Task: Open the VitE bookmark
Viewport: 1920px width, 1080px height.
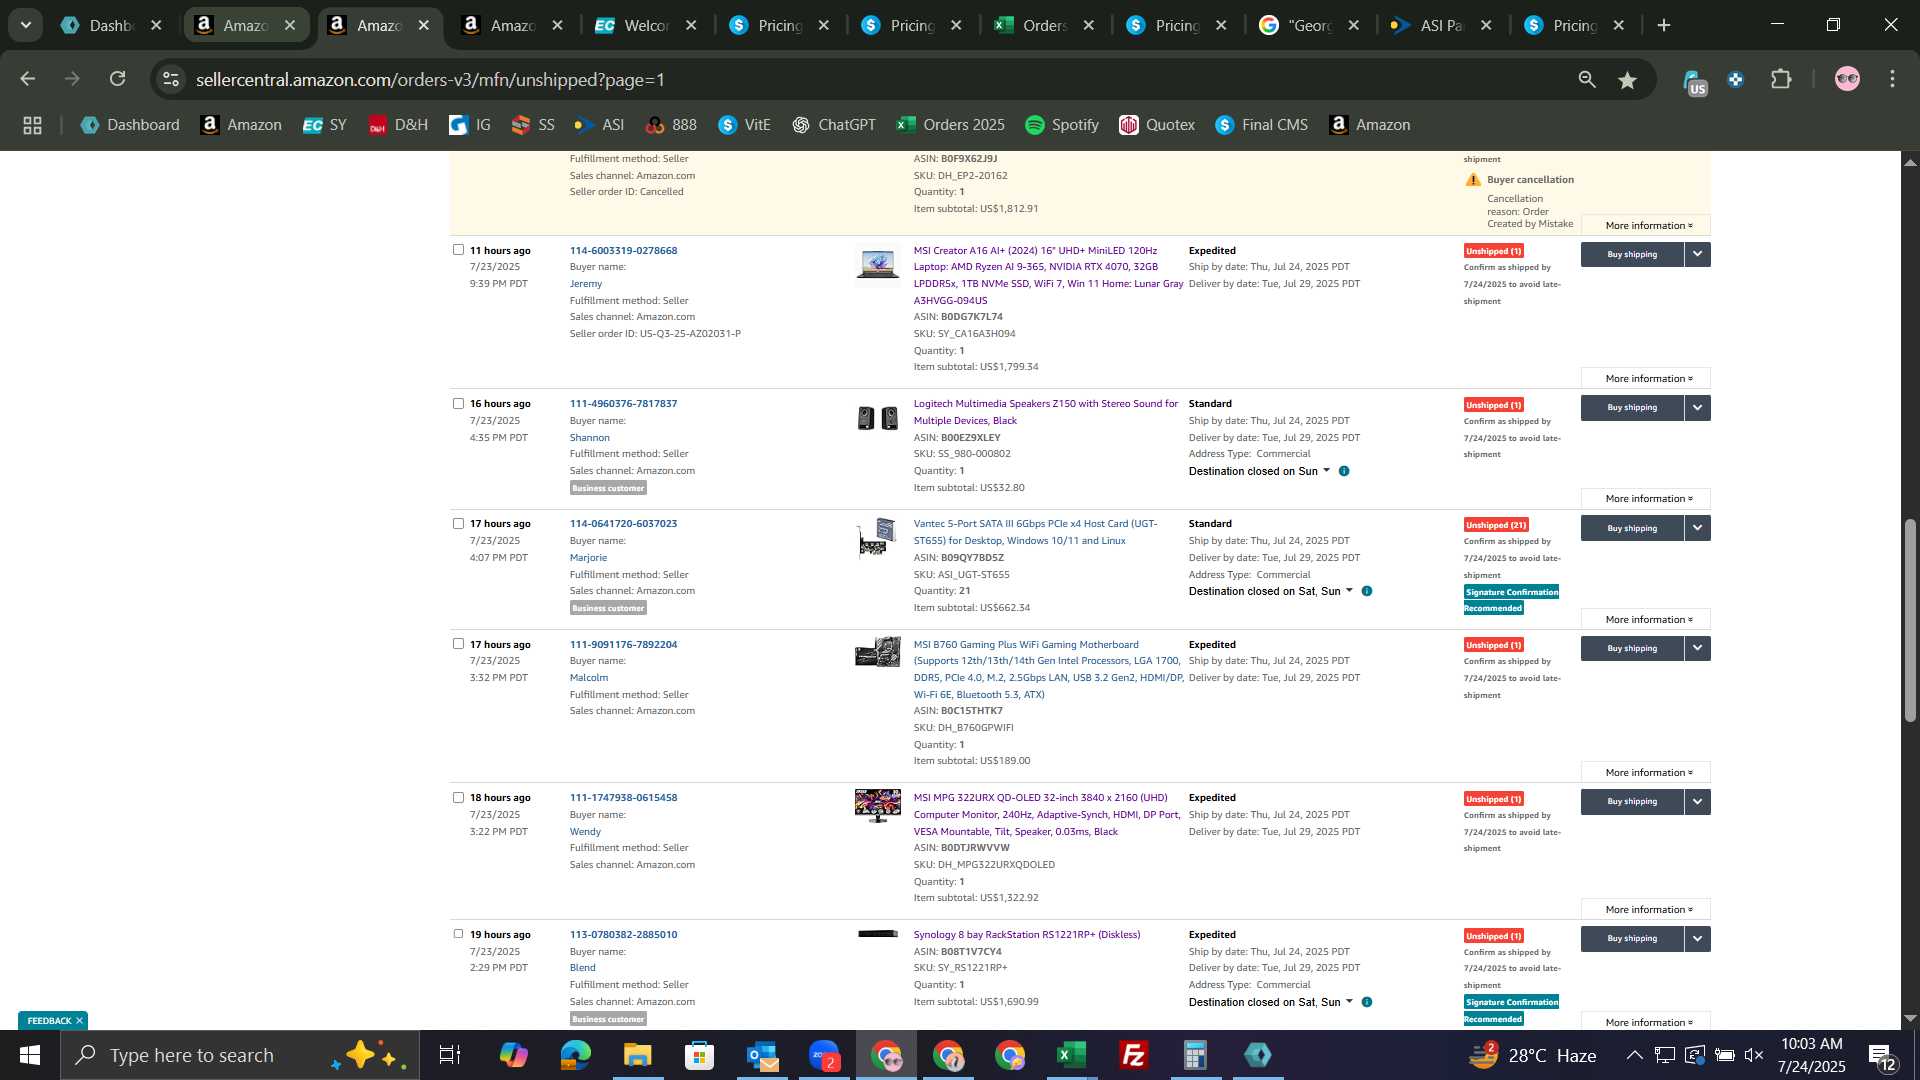Action: point(744,125)
